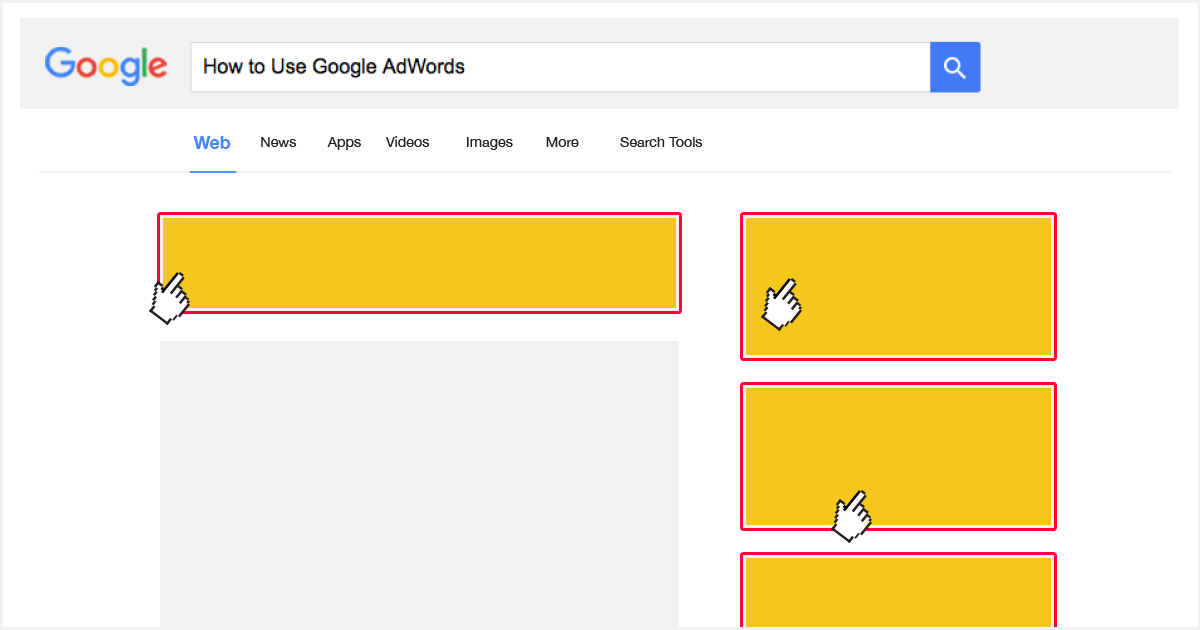This screenshot has width=1200, height=630.
Task: Open the News tab
Action: point(278,142)
